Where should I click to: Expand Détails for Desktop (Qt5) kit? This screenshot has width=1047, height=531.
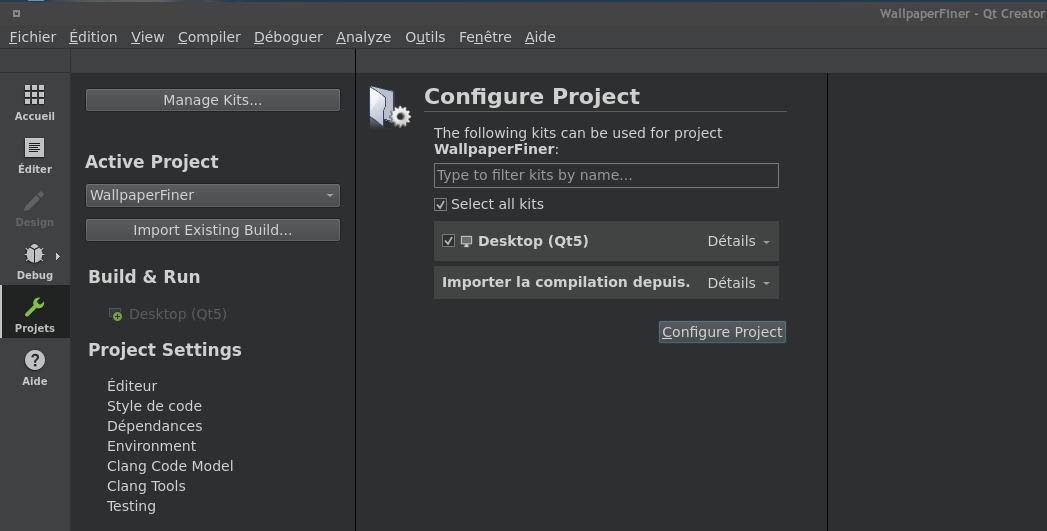(739, 241)
